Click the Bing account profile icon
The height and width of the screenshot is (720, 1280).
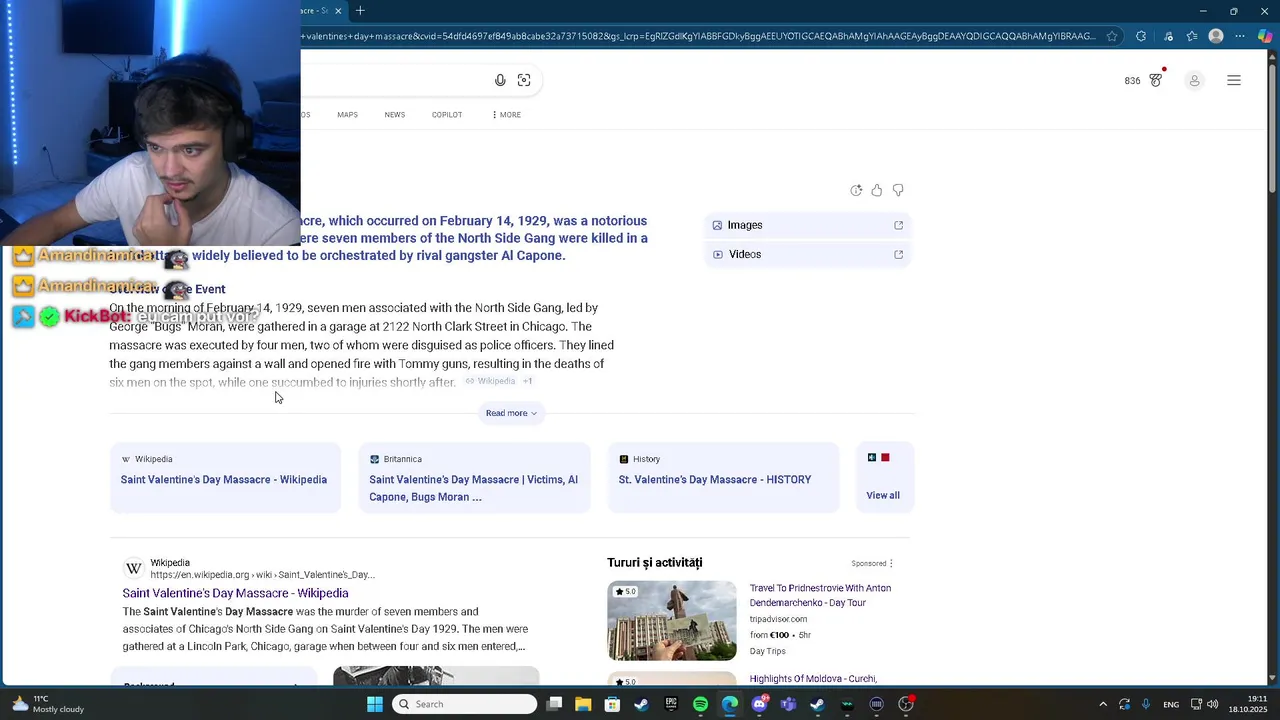[1194, 80]
